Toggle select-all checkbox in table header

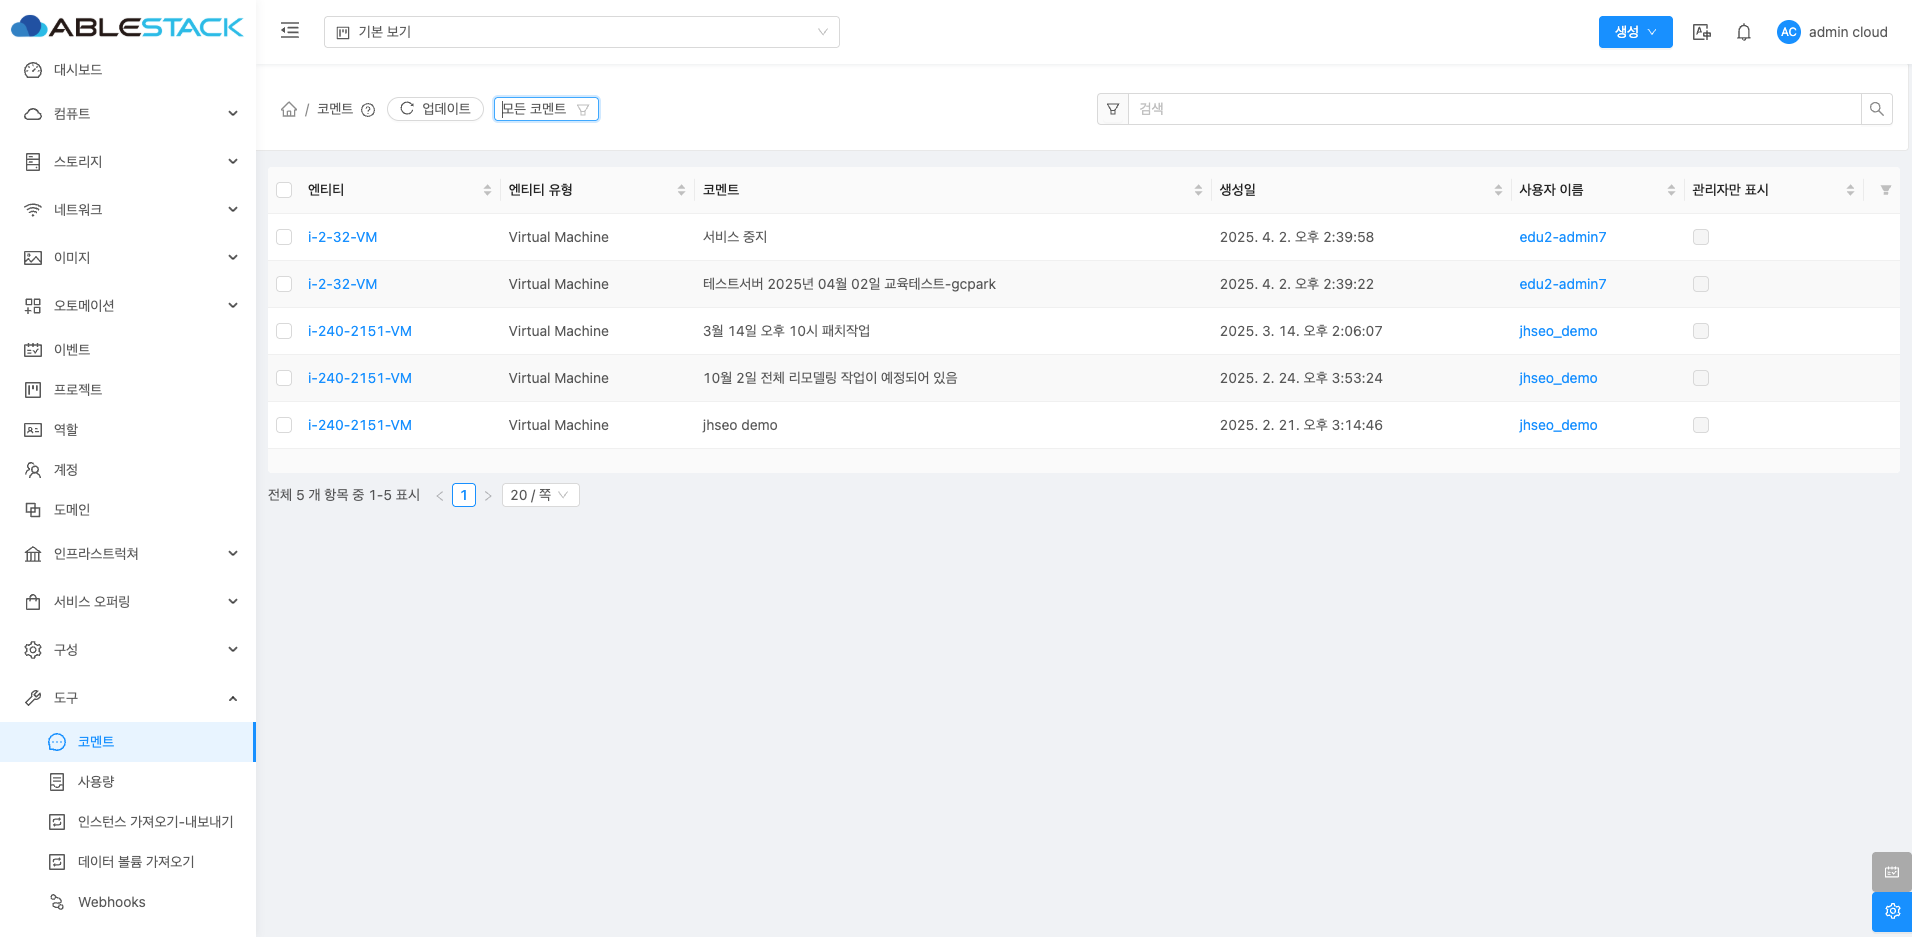(284, 190)
